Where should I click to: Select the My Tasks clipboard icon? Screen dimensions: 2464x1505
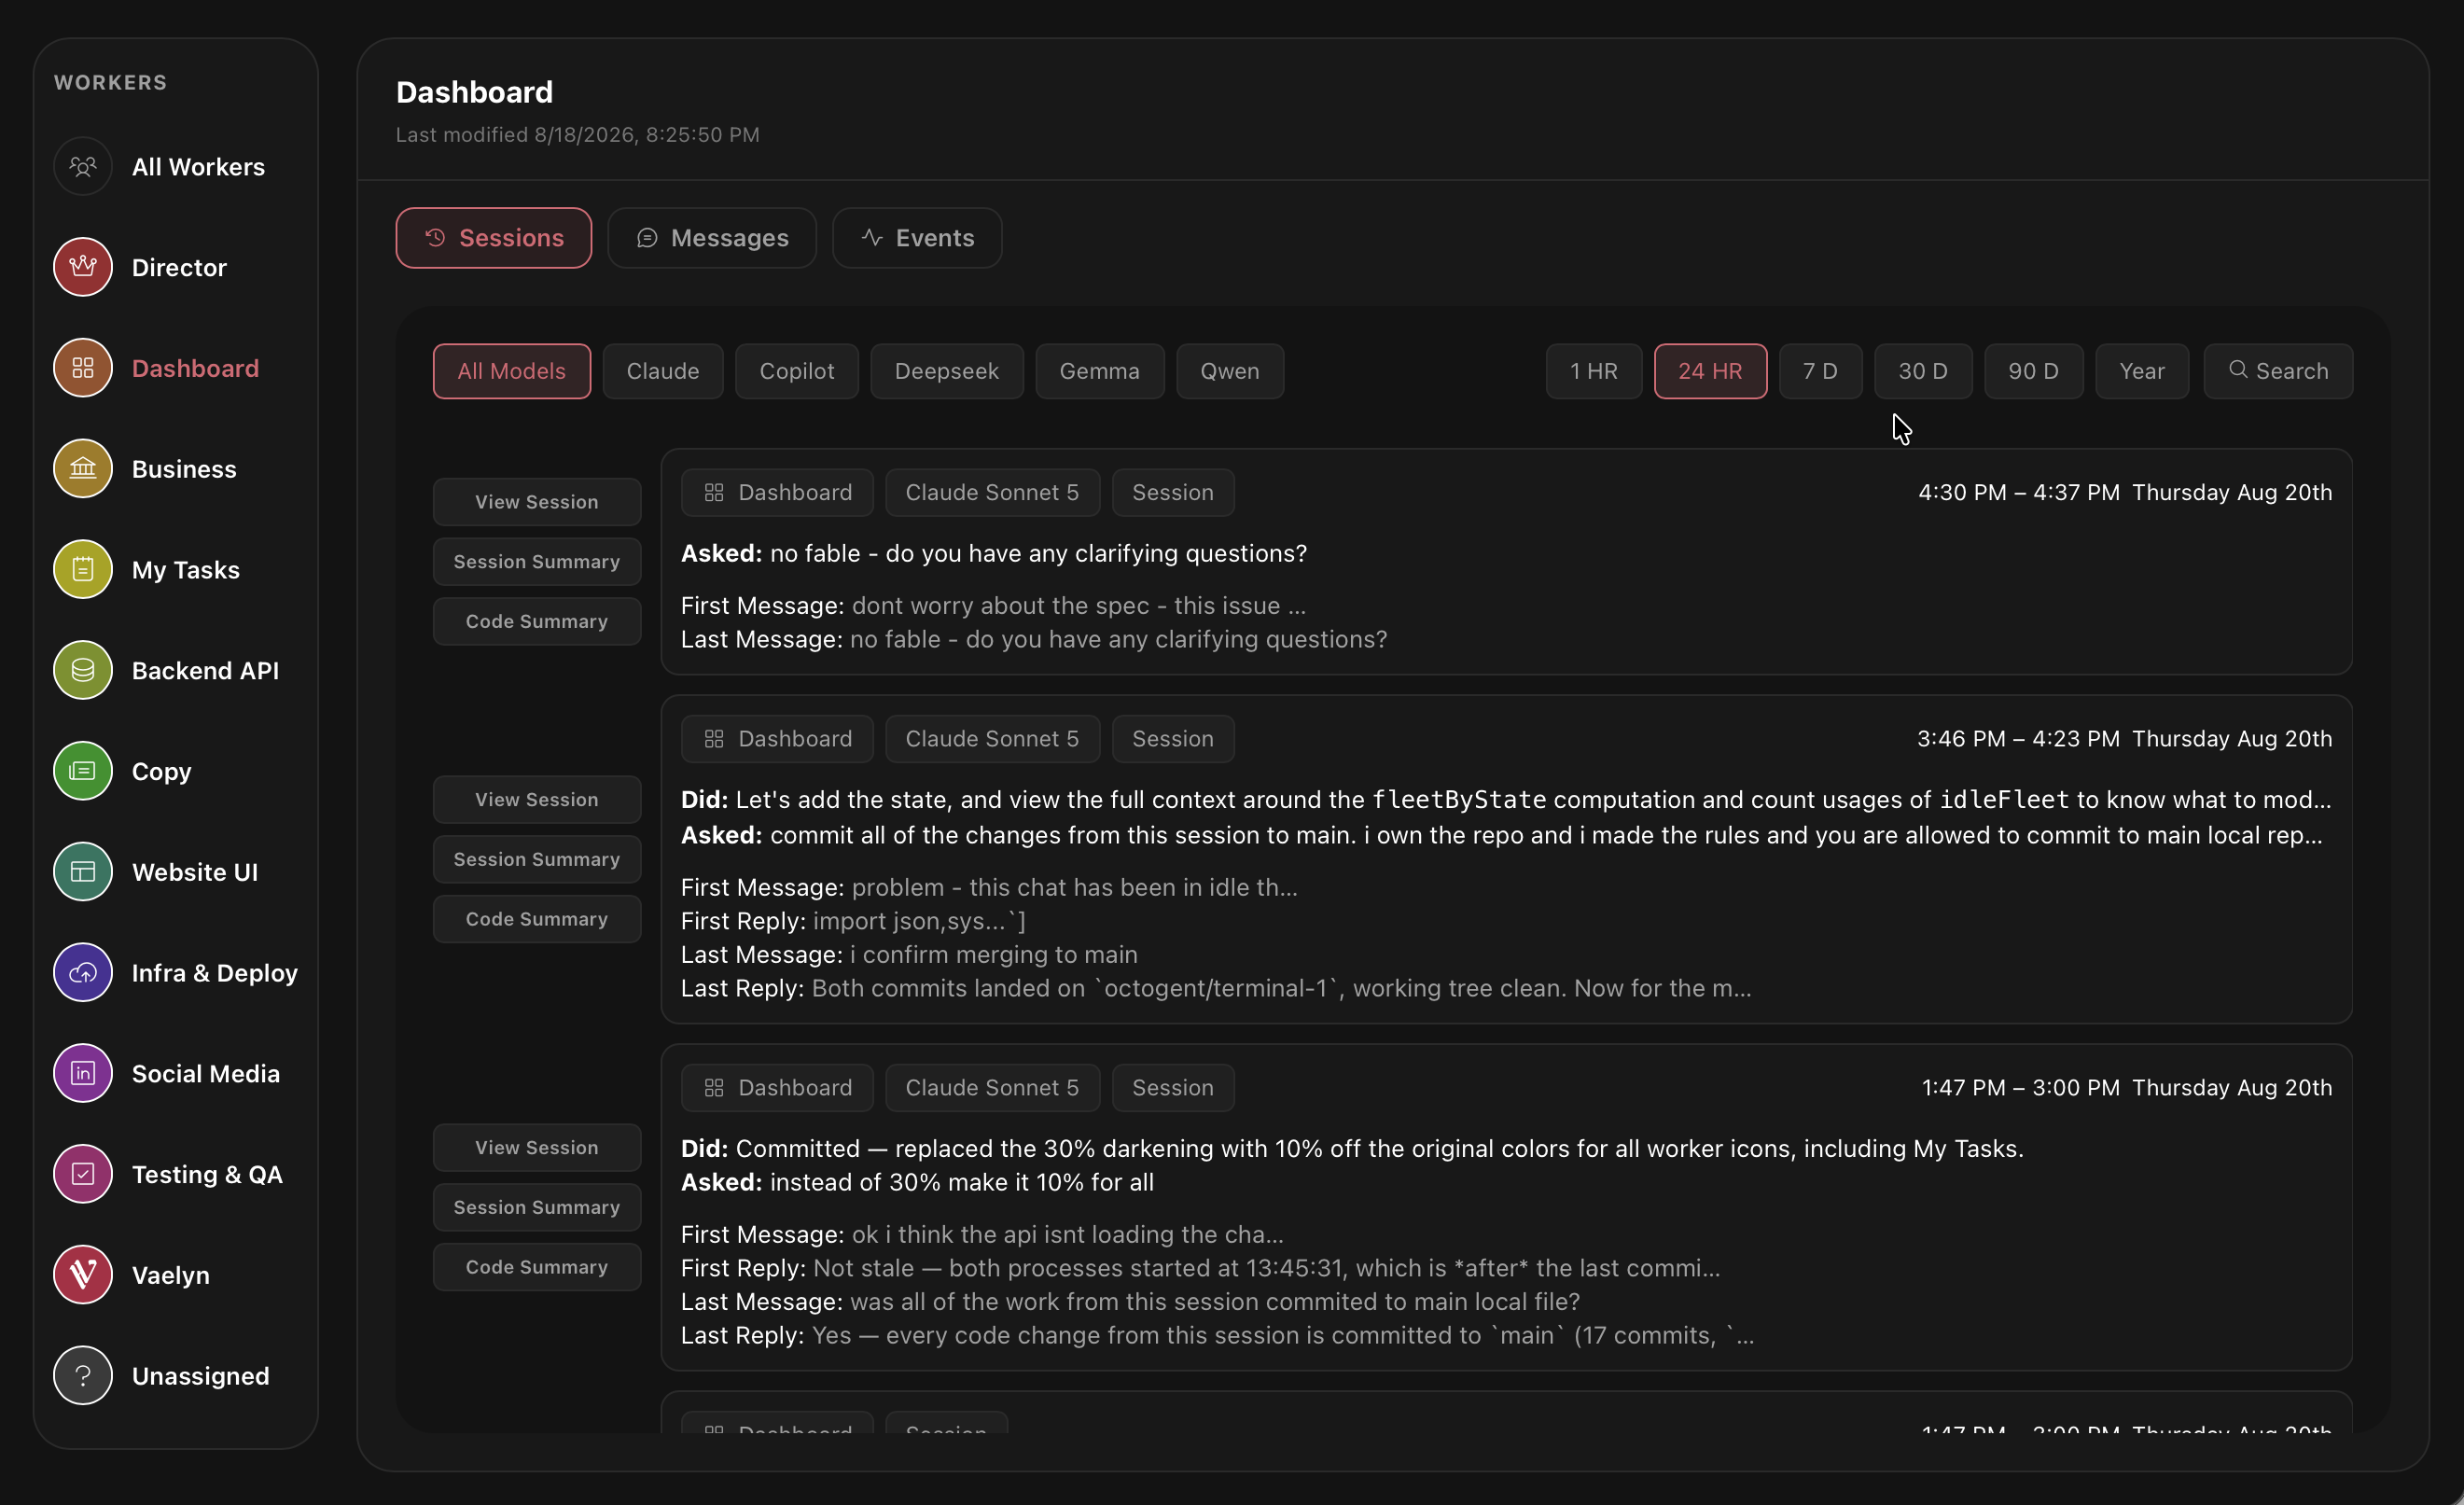83,570
